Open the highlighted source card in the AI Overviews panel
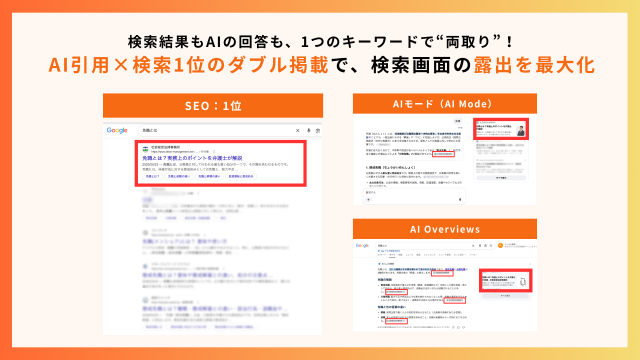Image resolution: width=640 pixels, height=360 pixels. [506, 280]
